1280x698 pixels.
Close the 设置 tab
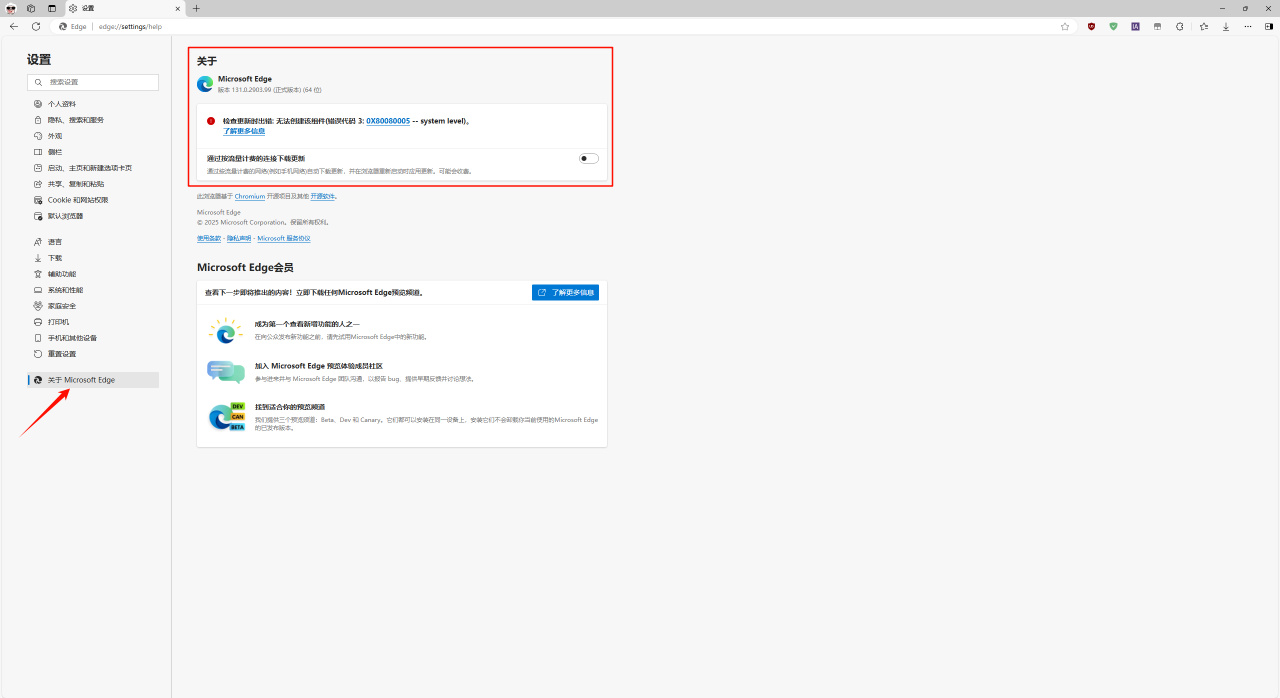point(177,8)
